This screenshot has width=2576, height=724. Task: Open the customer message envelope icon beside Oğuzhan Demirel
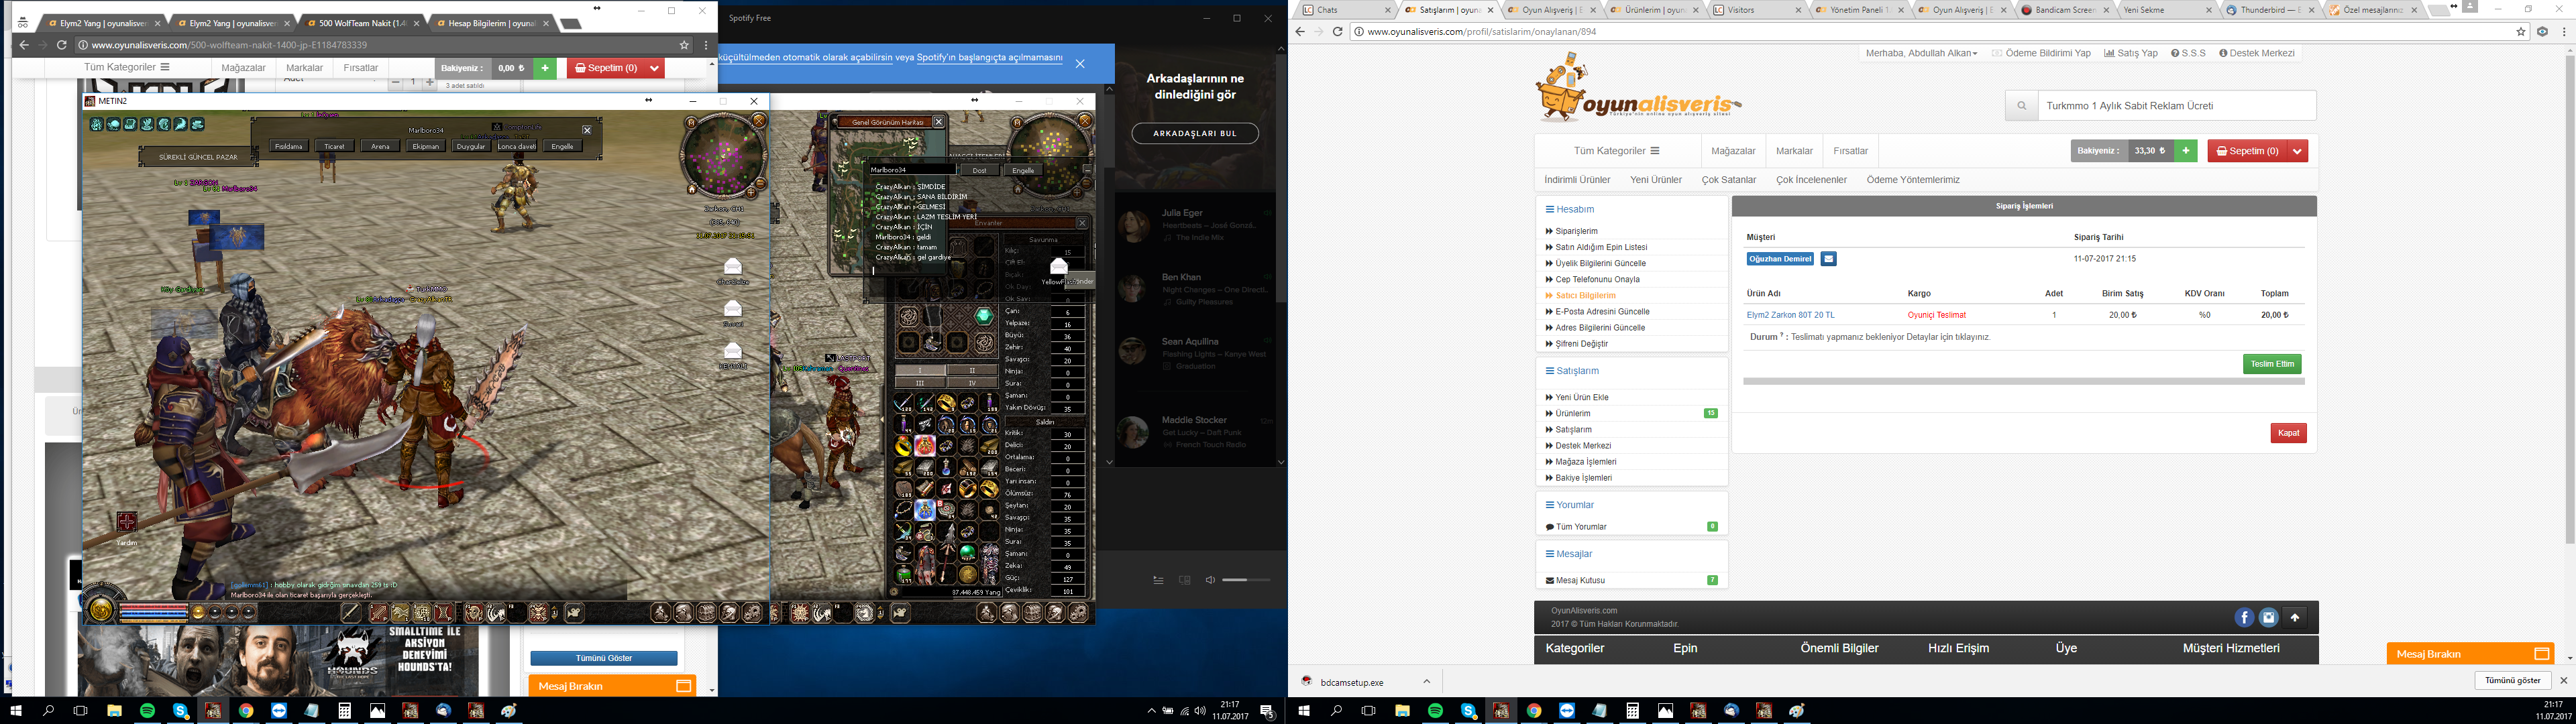click(1828, 259)
